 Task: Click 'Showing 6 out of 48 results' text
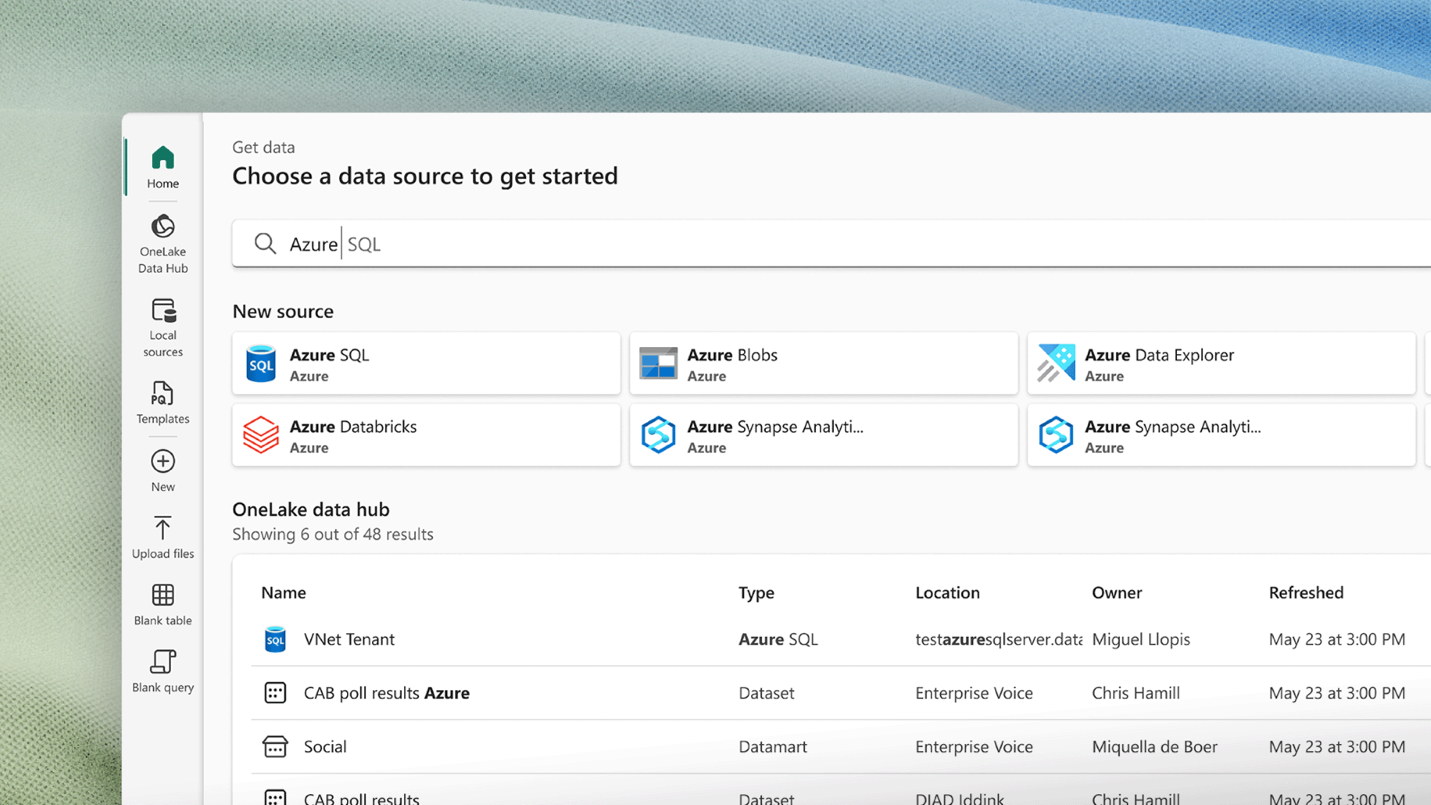(333, 534)
